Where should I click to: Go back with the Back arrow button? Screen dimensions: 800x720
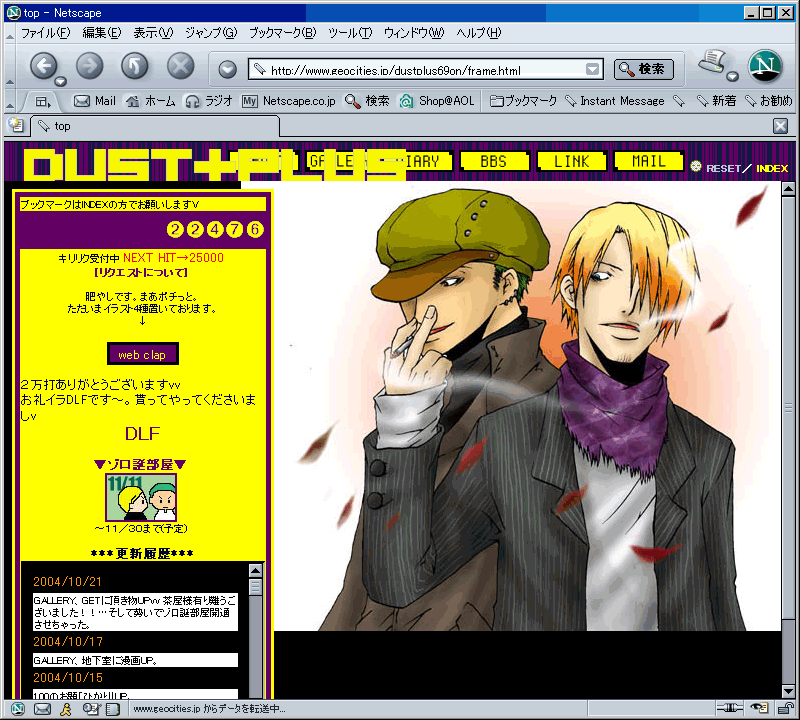pos(43,65)
